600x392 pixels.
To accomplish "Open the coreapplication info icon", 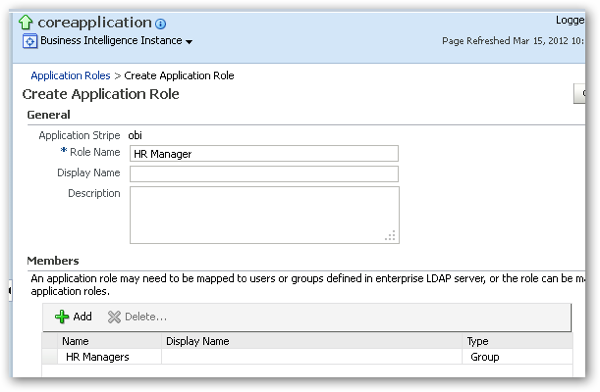I will click(x=161, y=24).
